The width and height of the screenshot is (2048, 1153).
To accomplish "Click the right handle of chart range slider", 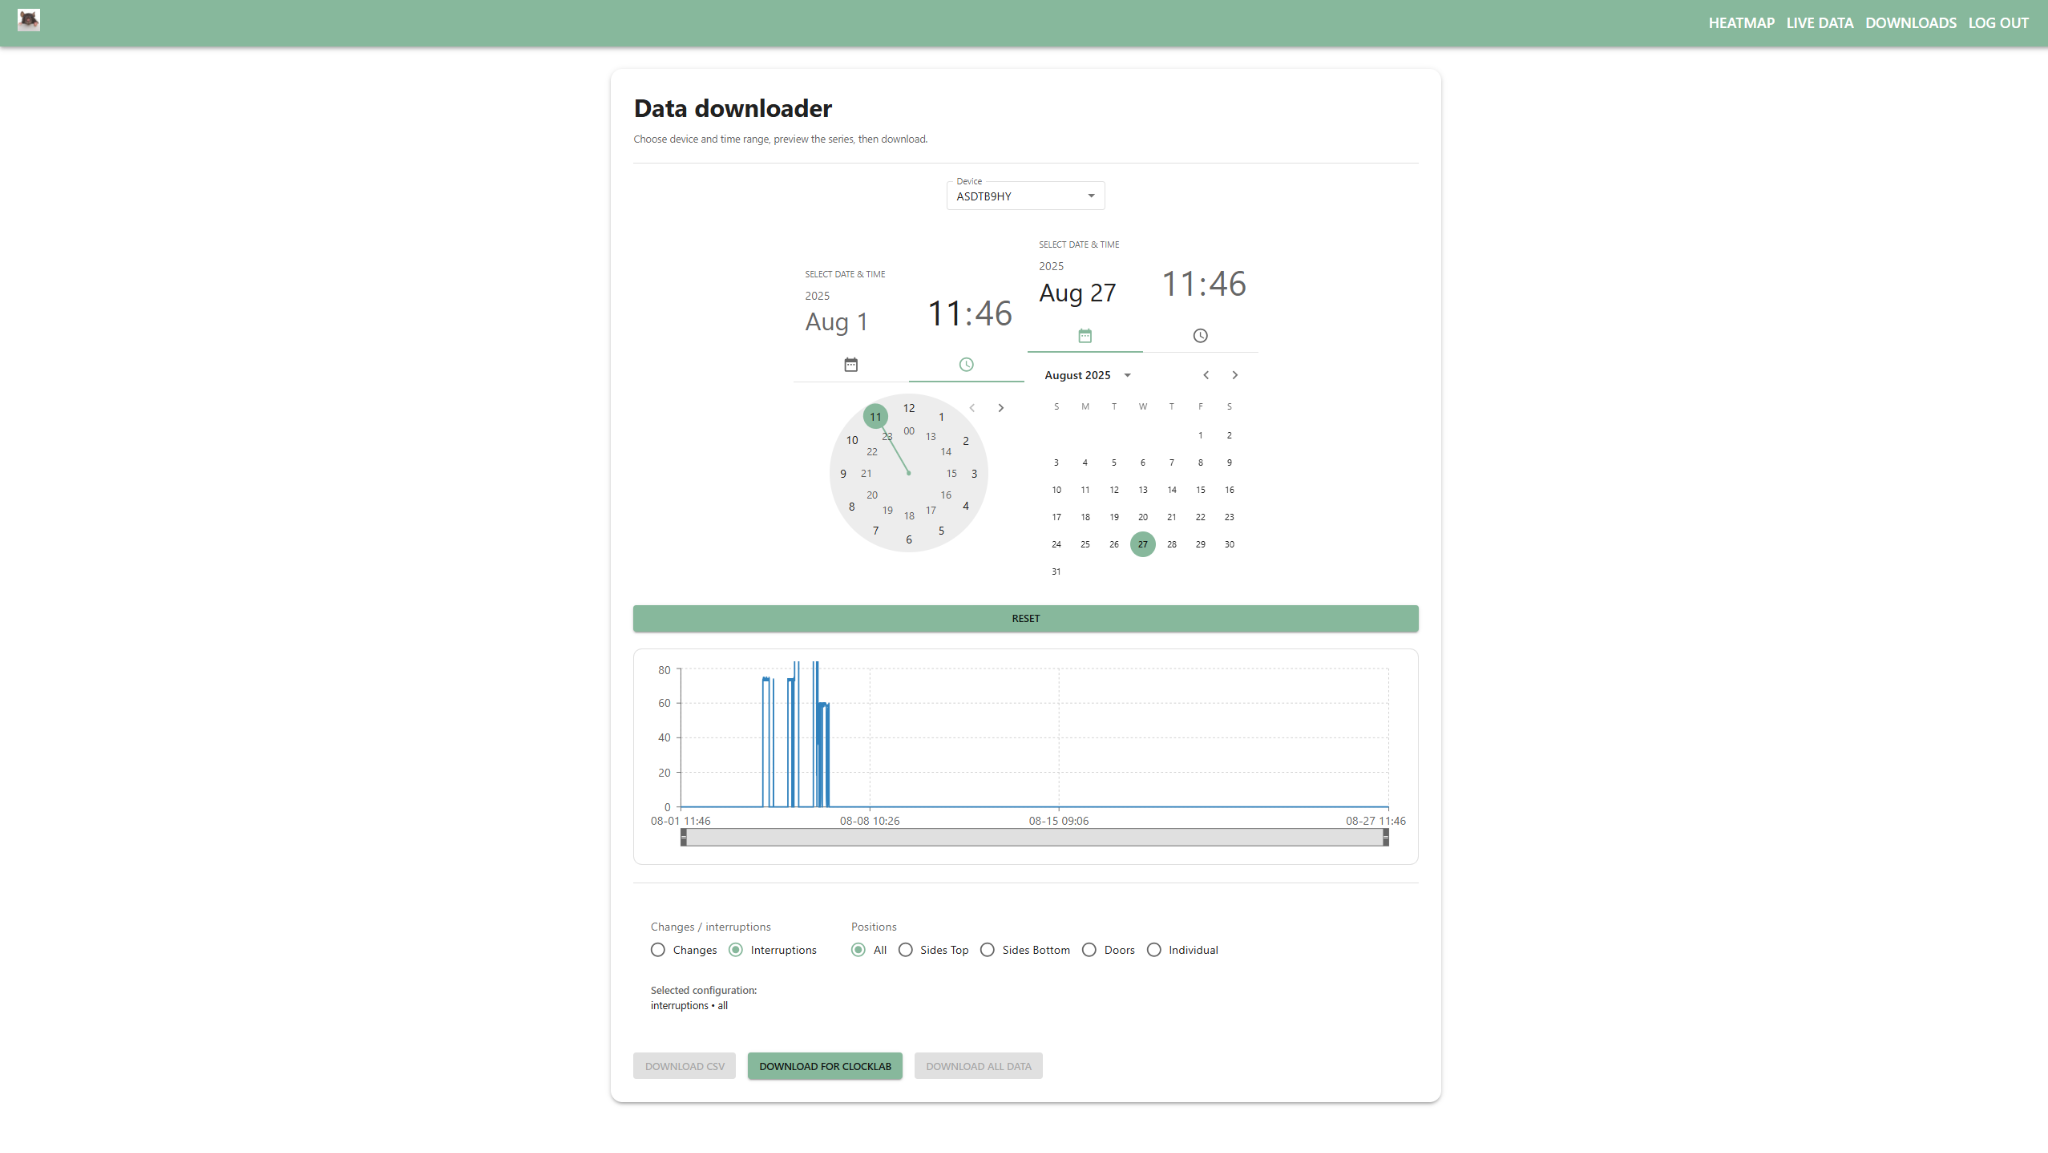I will pyautogui.click(x=1386, y=838).
